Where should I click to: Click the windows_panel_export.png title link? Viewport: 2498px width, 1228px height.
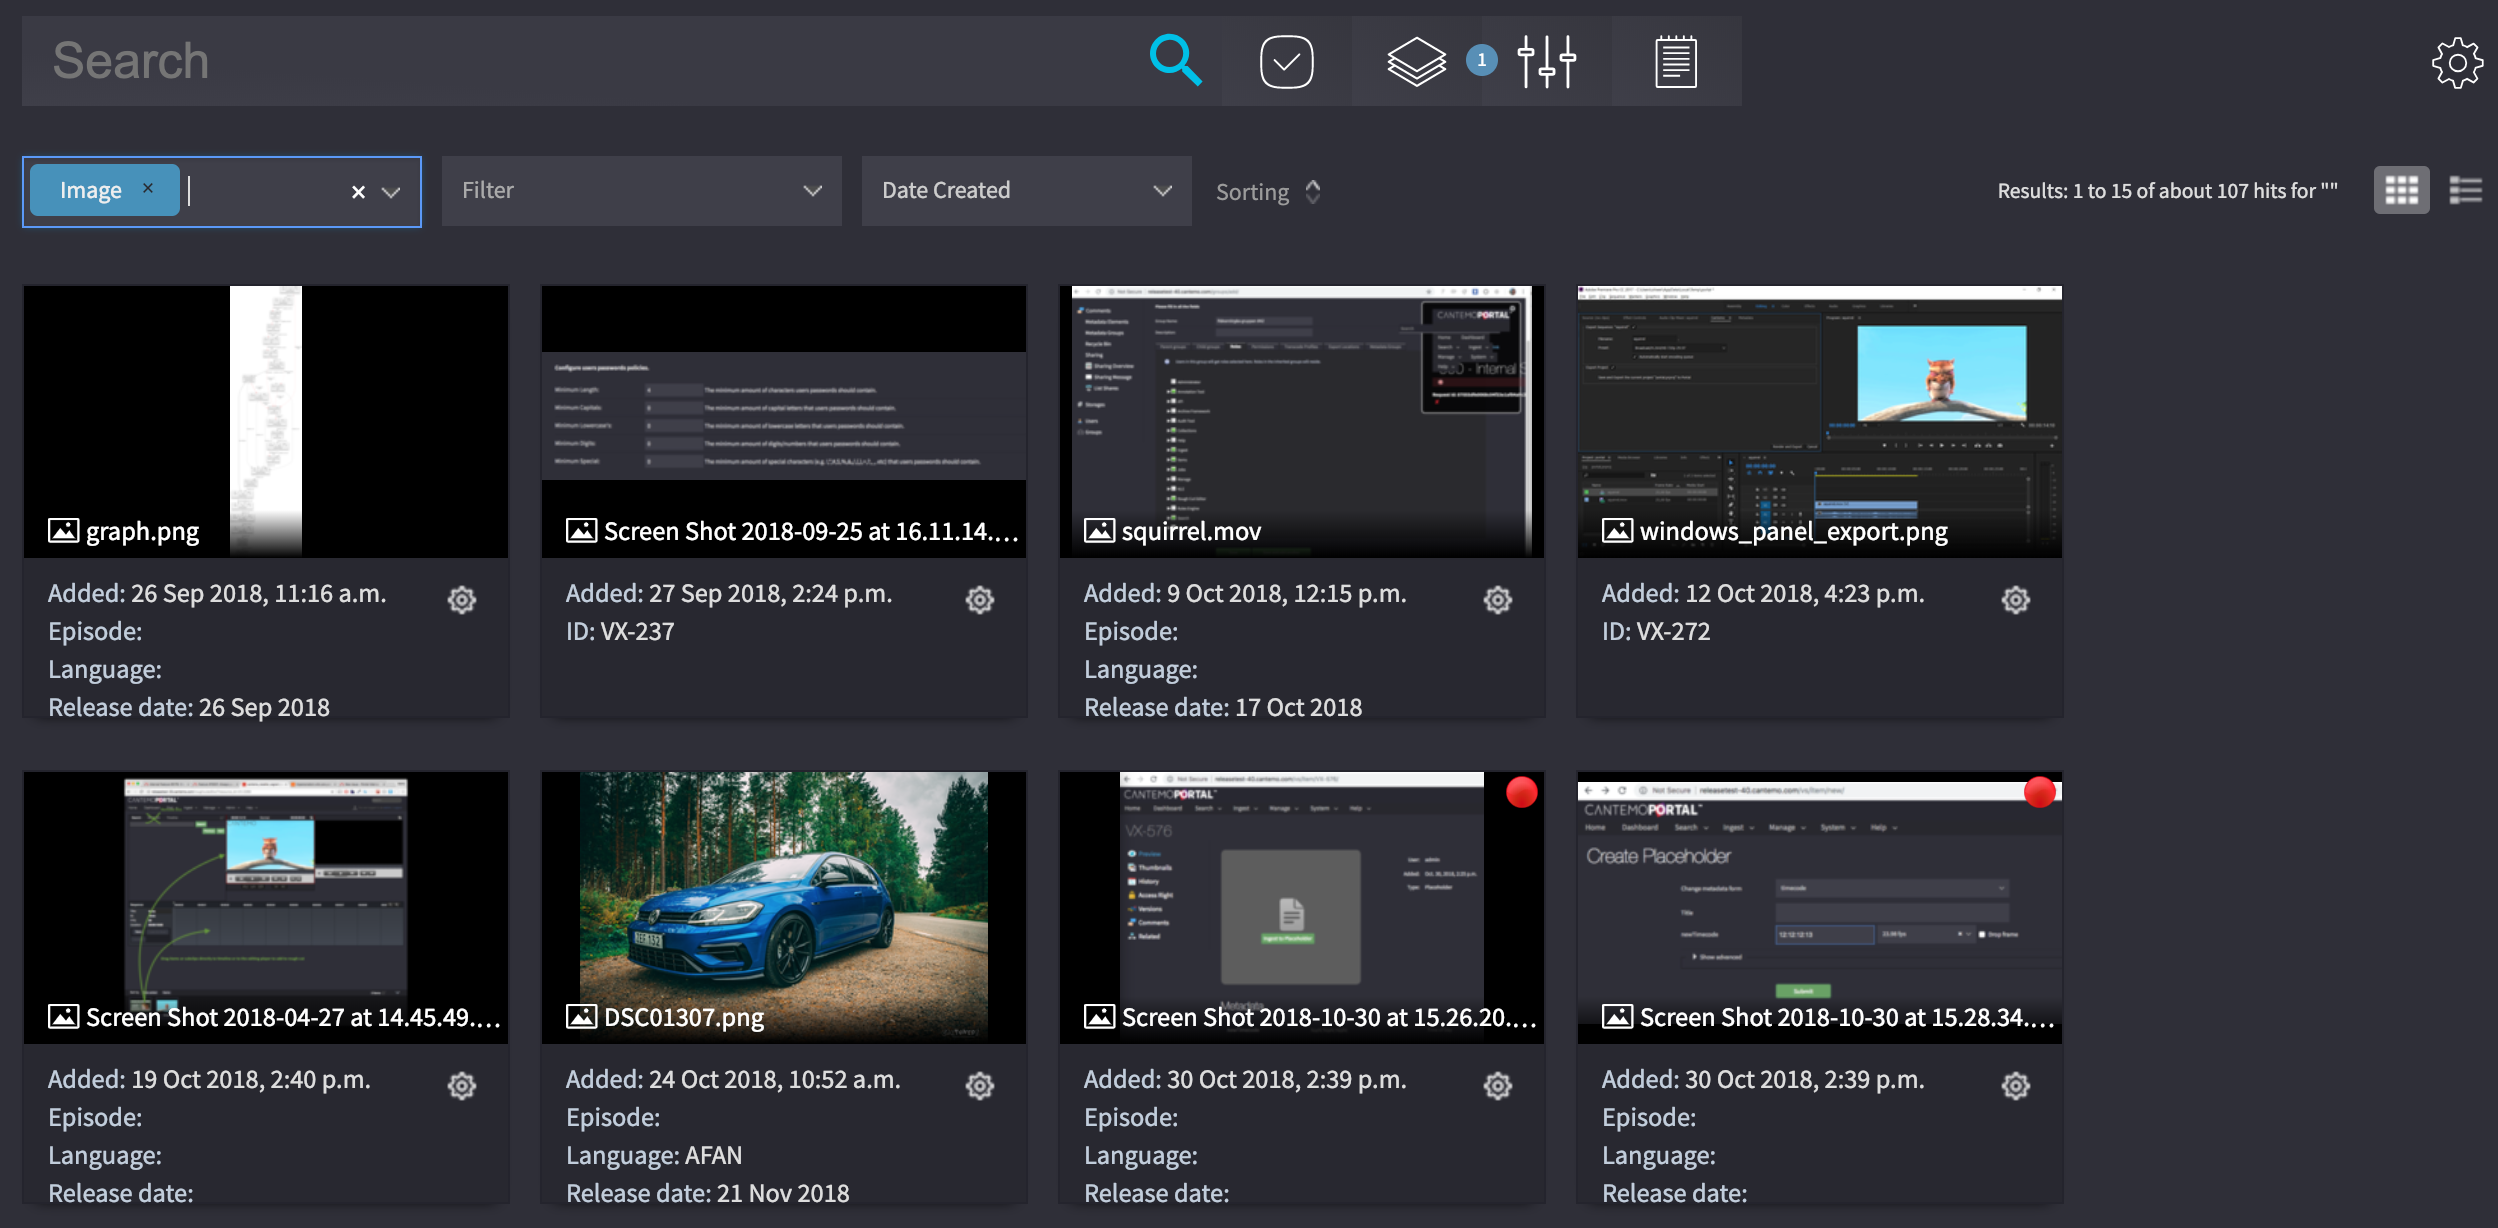(1794, 531)
